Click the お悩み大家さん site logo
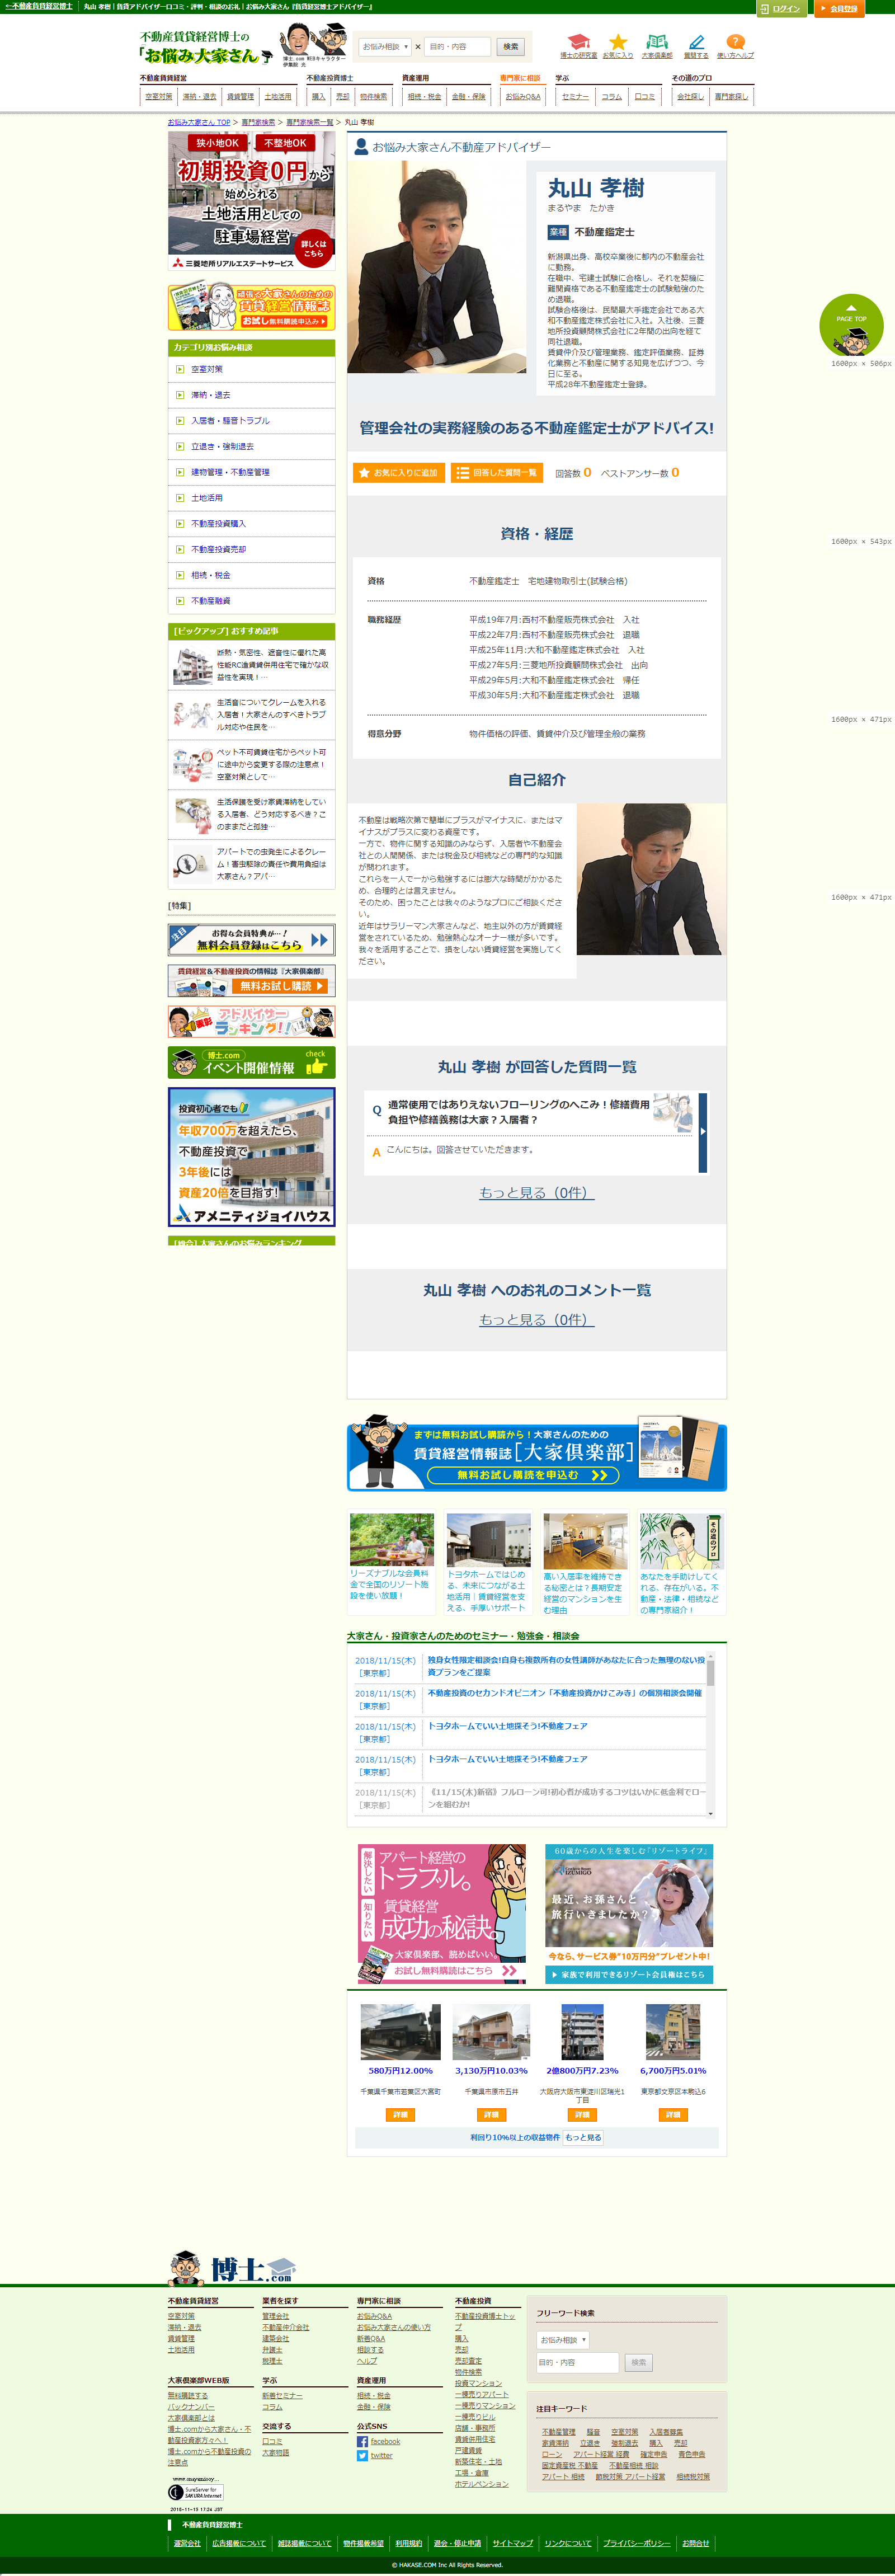Viewport: 895px width, 2576px height. click(205, 48)
